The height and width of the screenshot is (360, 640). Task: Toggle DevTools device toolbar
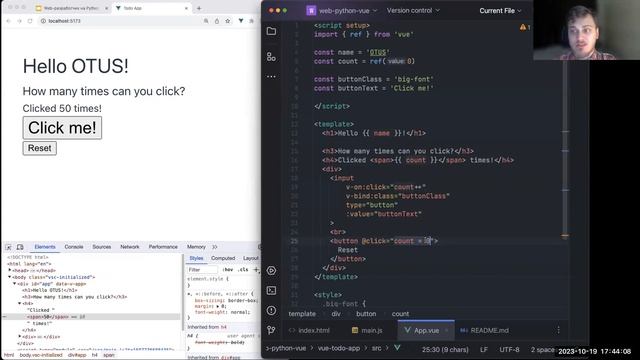coord(20,247)
